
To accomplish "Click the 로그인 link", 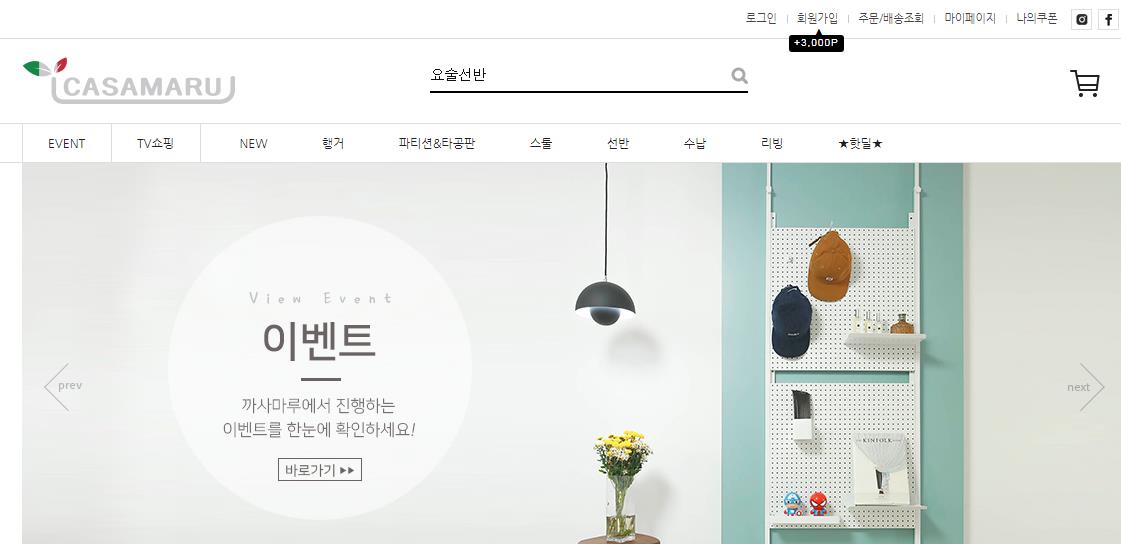I will click(x=761, y=19).
